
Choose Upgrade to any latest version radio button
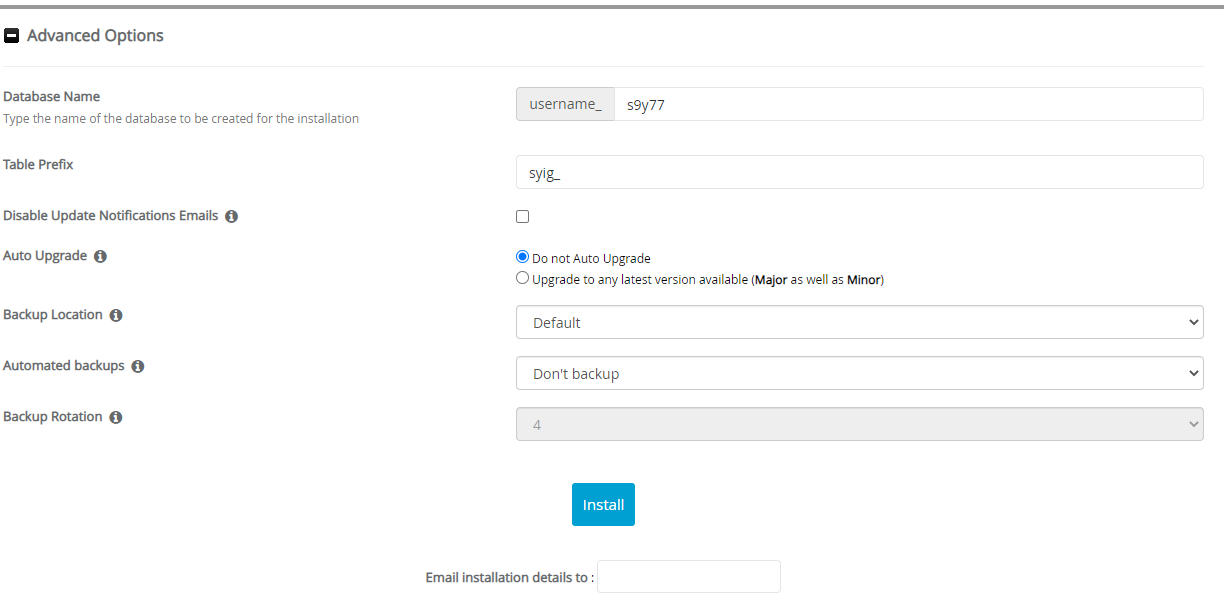point(522,279)
